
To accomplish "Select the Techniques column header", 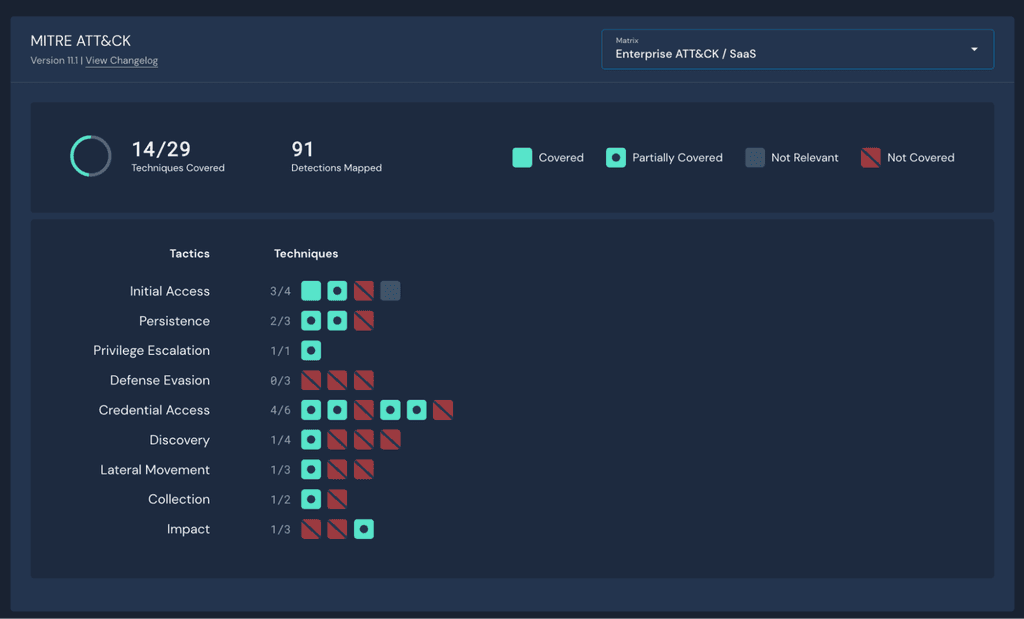I will [x=306, y=253].
